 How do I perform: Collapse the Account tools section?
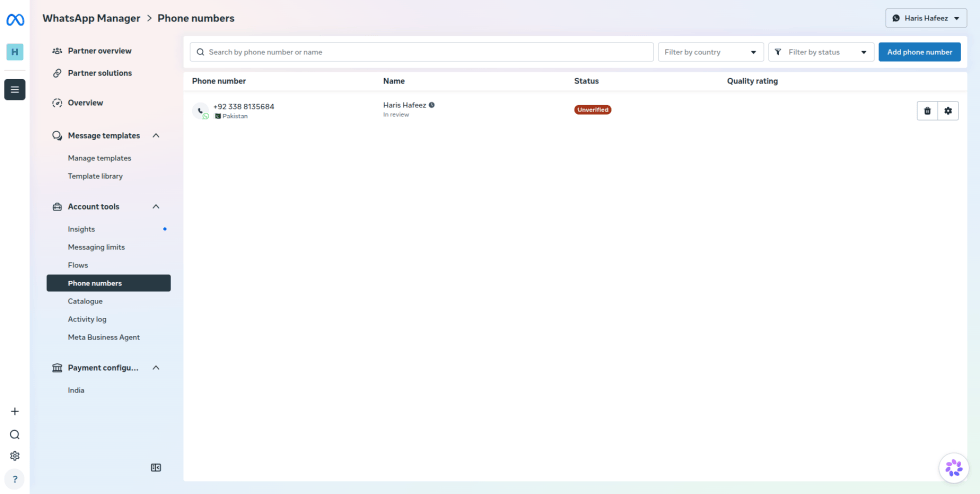pos(156,206)
